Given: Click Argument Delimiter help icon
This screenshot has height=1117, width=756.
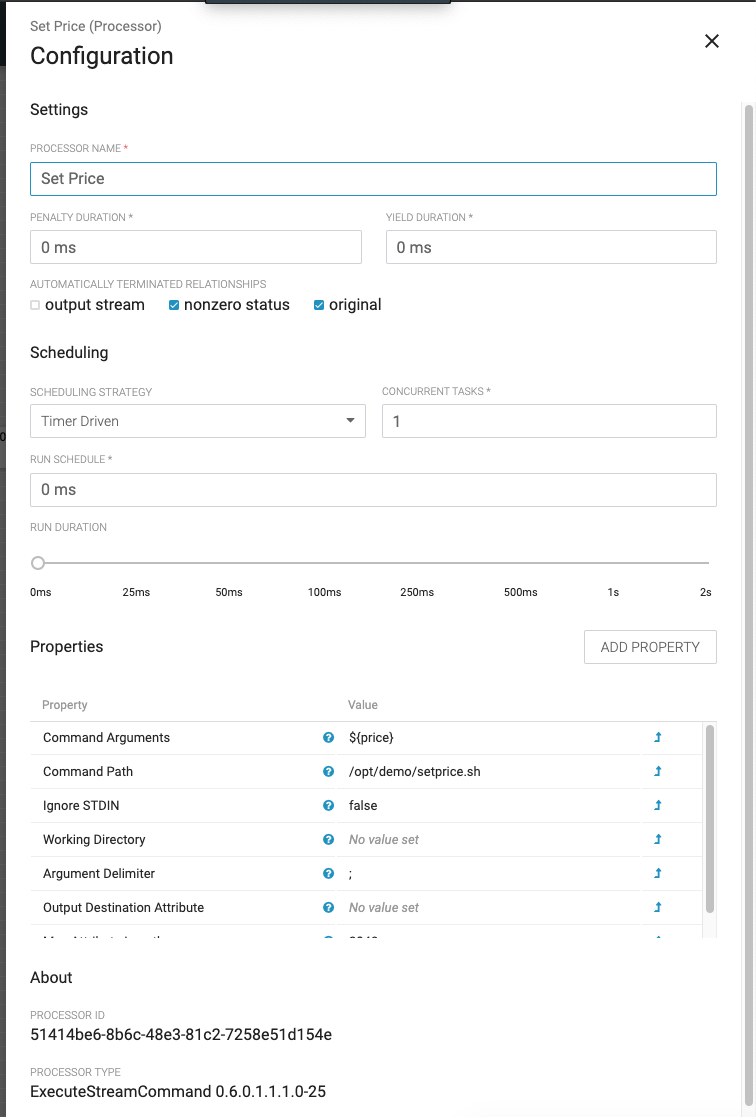Looking at the screenshot, I should (x=328, y=874).
